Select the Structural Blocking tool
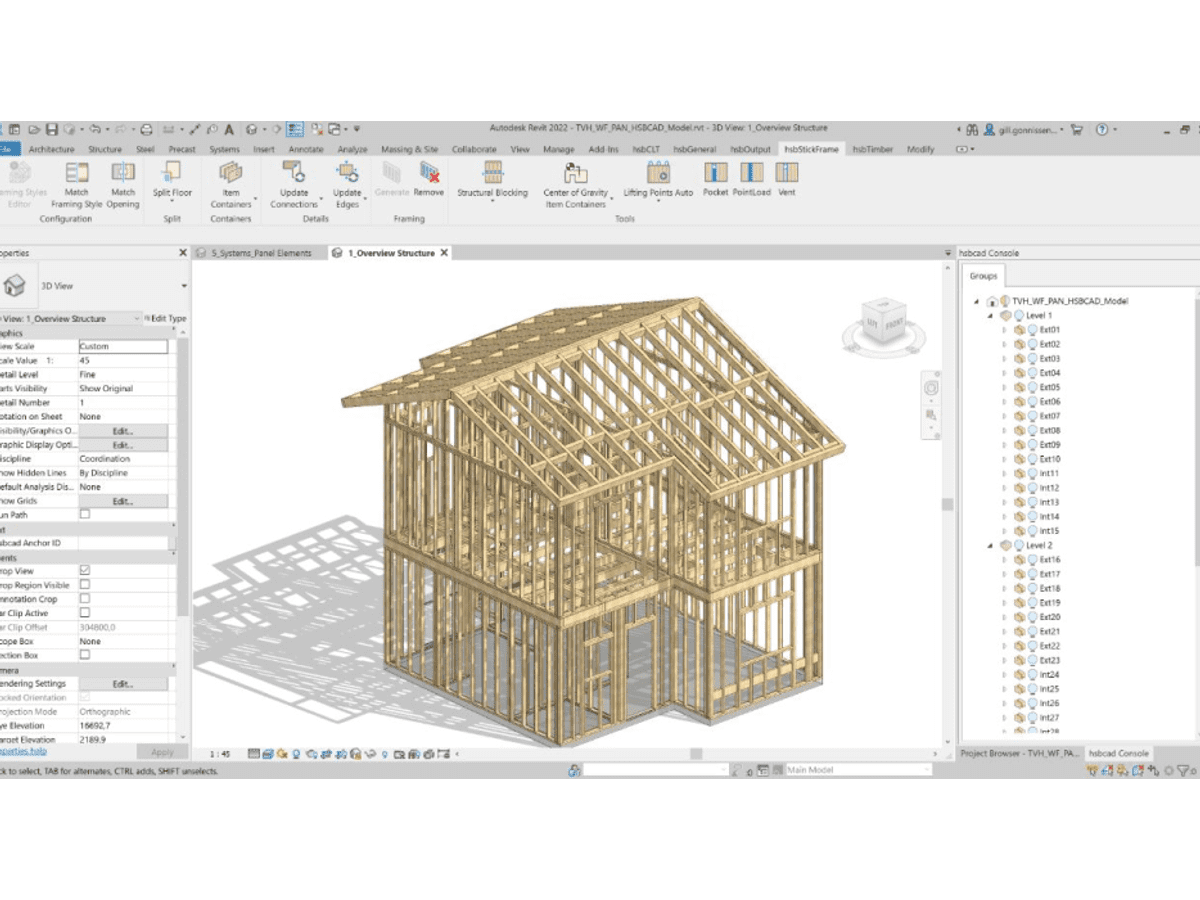The width and height of the screenshot is (1200, 900). [x=492, y=173]
